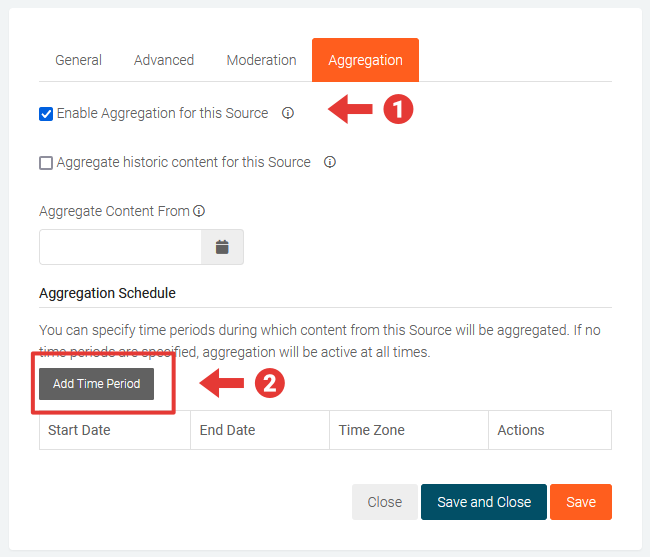Click info icon next to Aggregate Content From
Viewport: 650px width, 557px height.
[199, 211]
